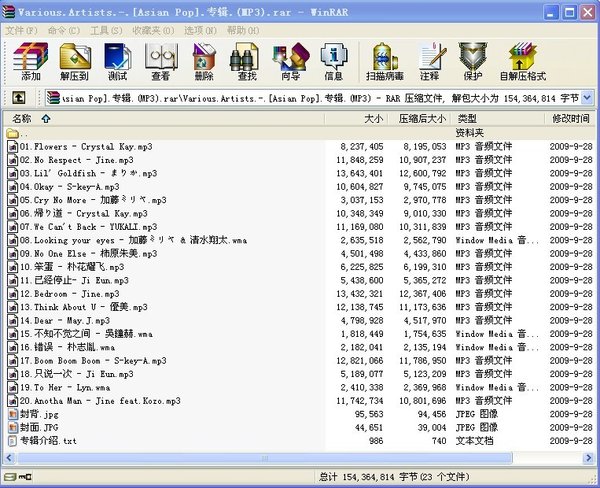
Task: Open the 选项(N) menu
Action: pos(201,30)
